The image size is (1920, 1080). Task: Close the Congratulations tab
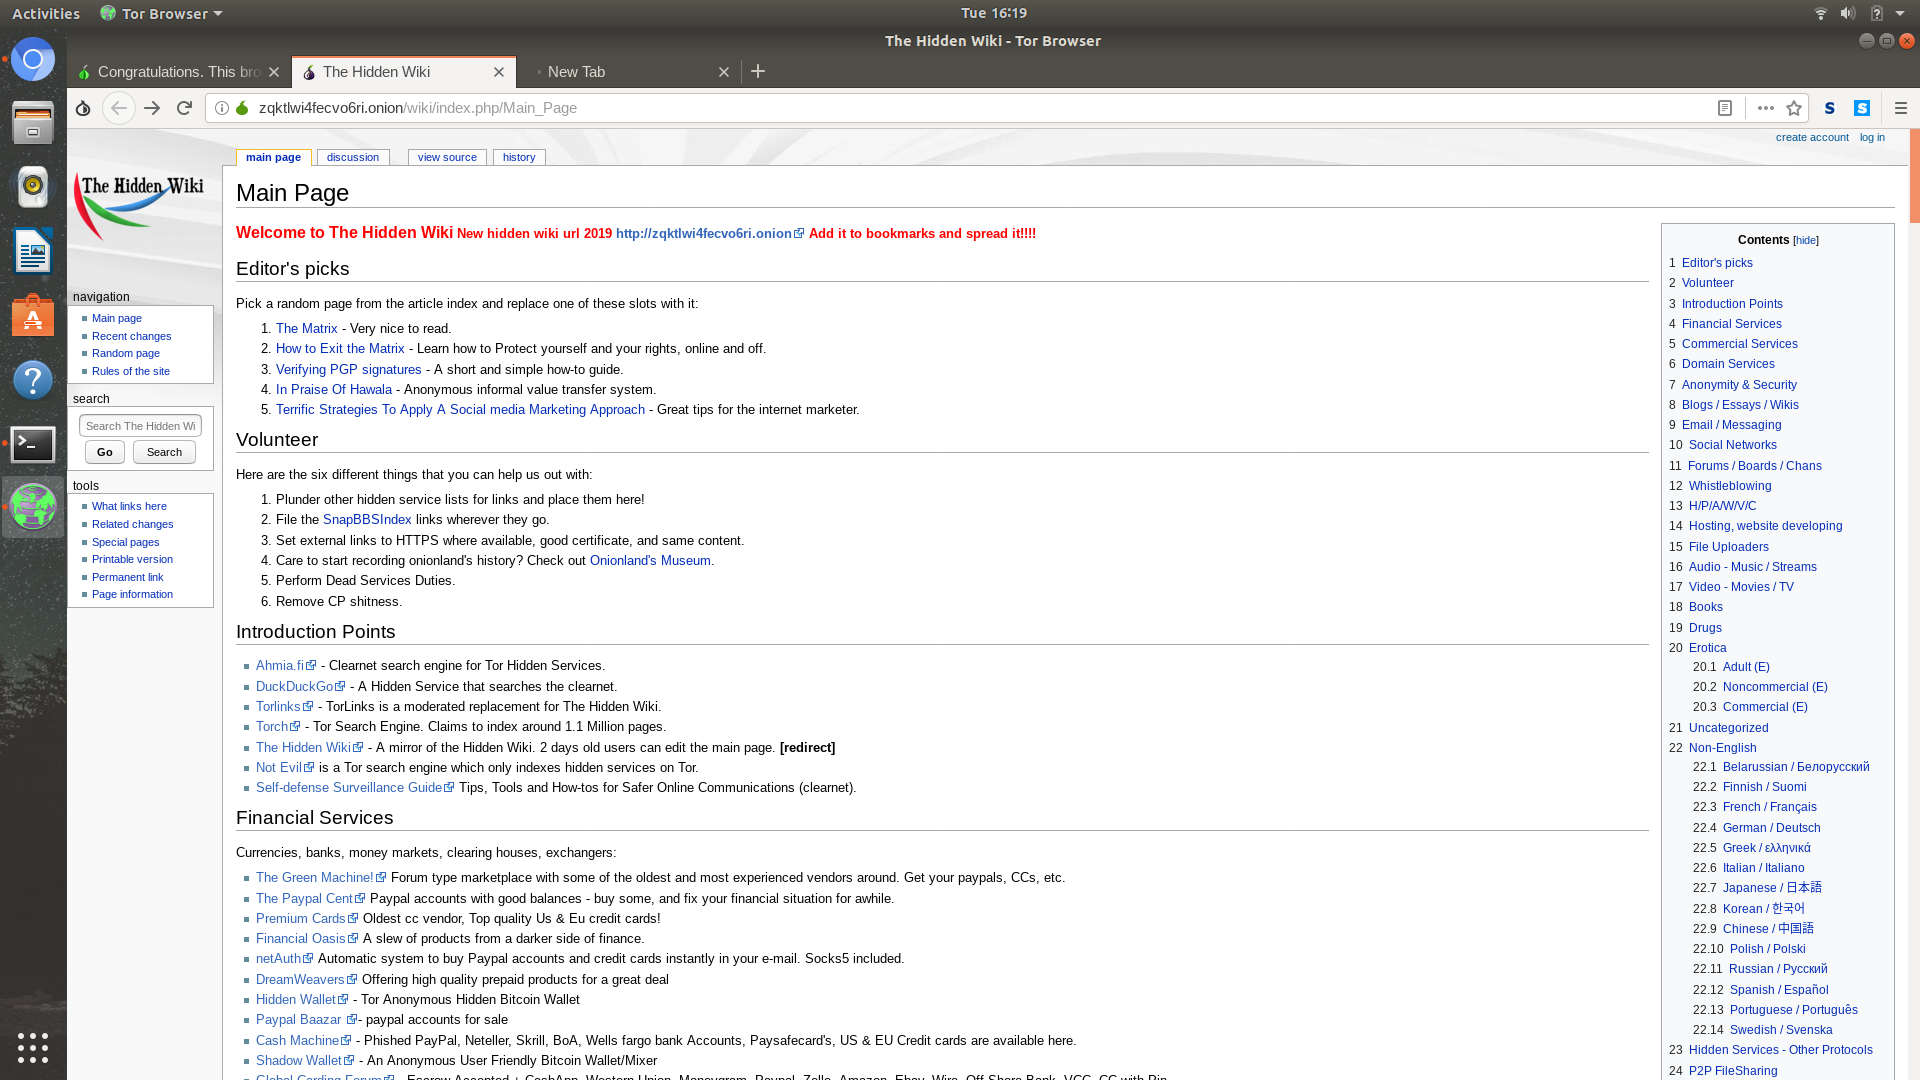tap(273, 72)
